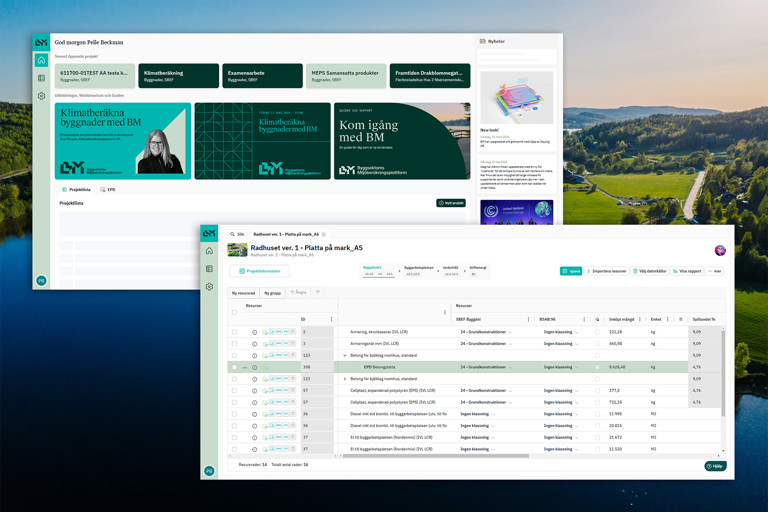Select the EPD Betongplatta row checkbox
This screenshot has width=768, height=512.
(x=235, y=367)
